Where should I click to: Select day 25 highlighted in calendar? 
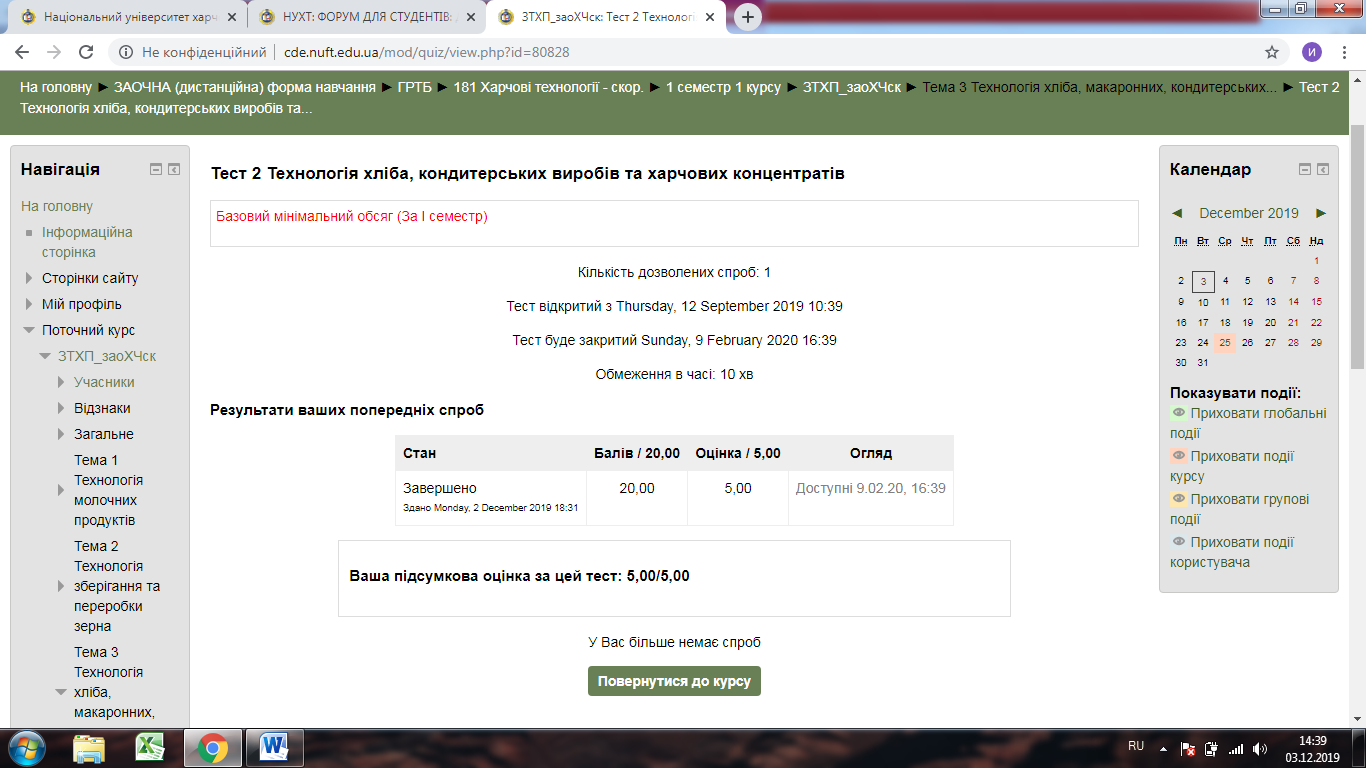click(x=1225, y=342)
